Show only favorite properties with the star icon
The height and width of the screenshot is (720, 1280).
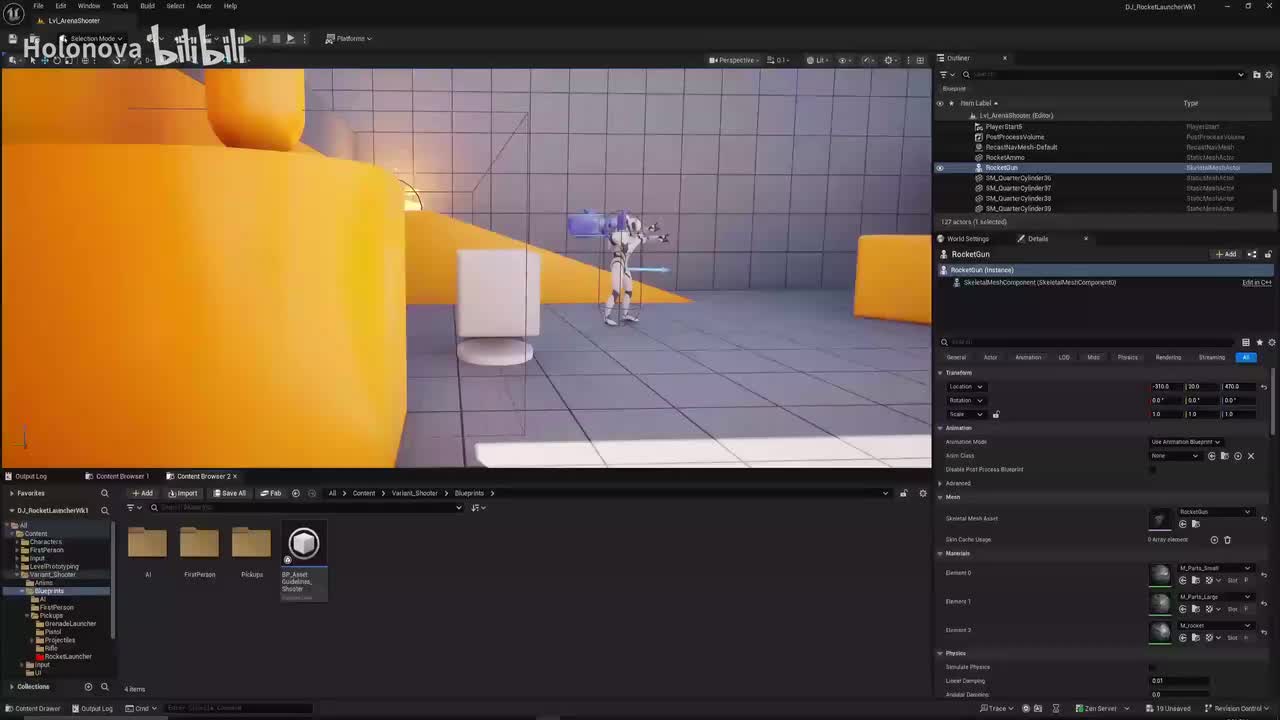point(1259,342)
